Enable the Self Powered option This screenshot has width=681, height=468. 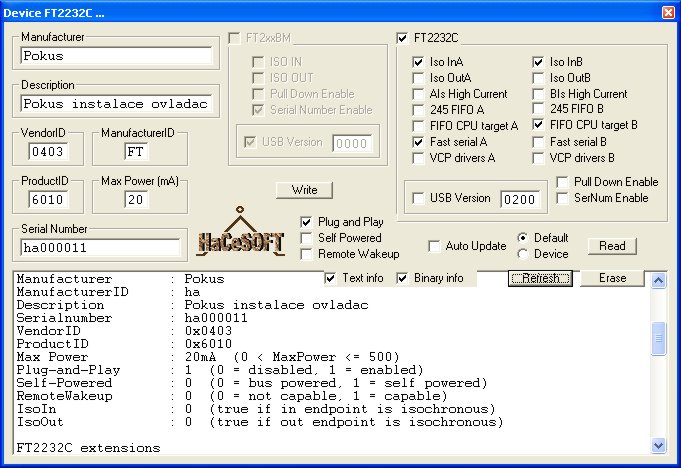point(307,238)
